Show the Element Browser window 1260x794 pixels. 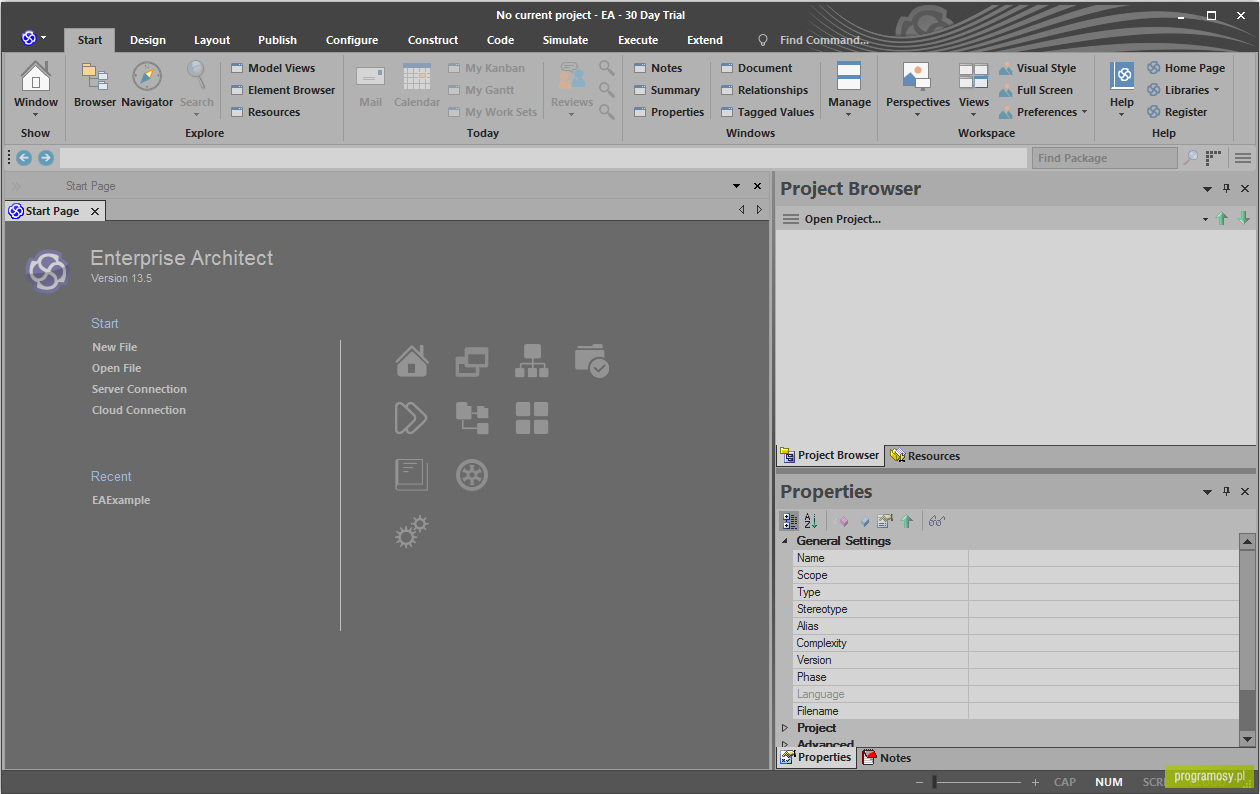pyautogui.click(x=283, y=90)
